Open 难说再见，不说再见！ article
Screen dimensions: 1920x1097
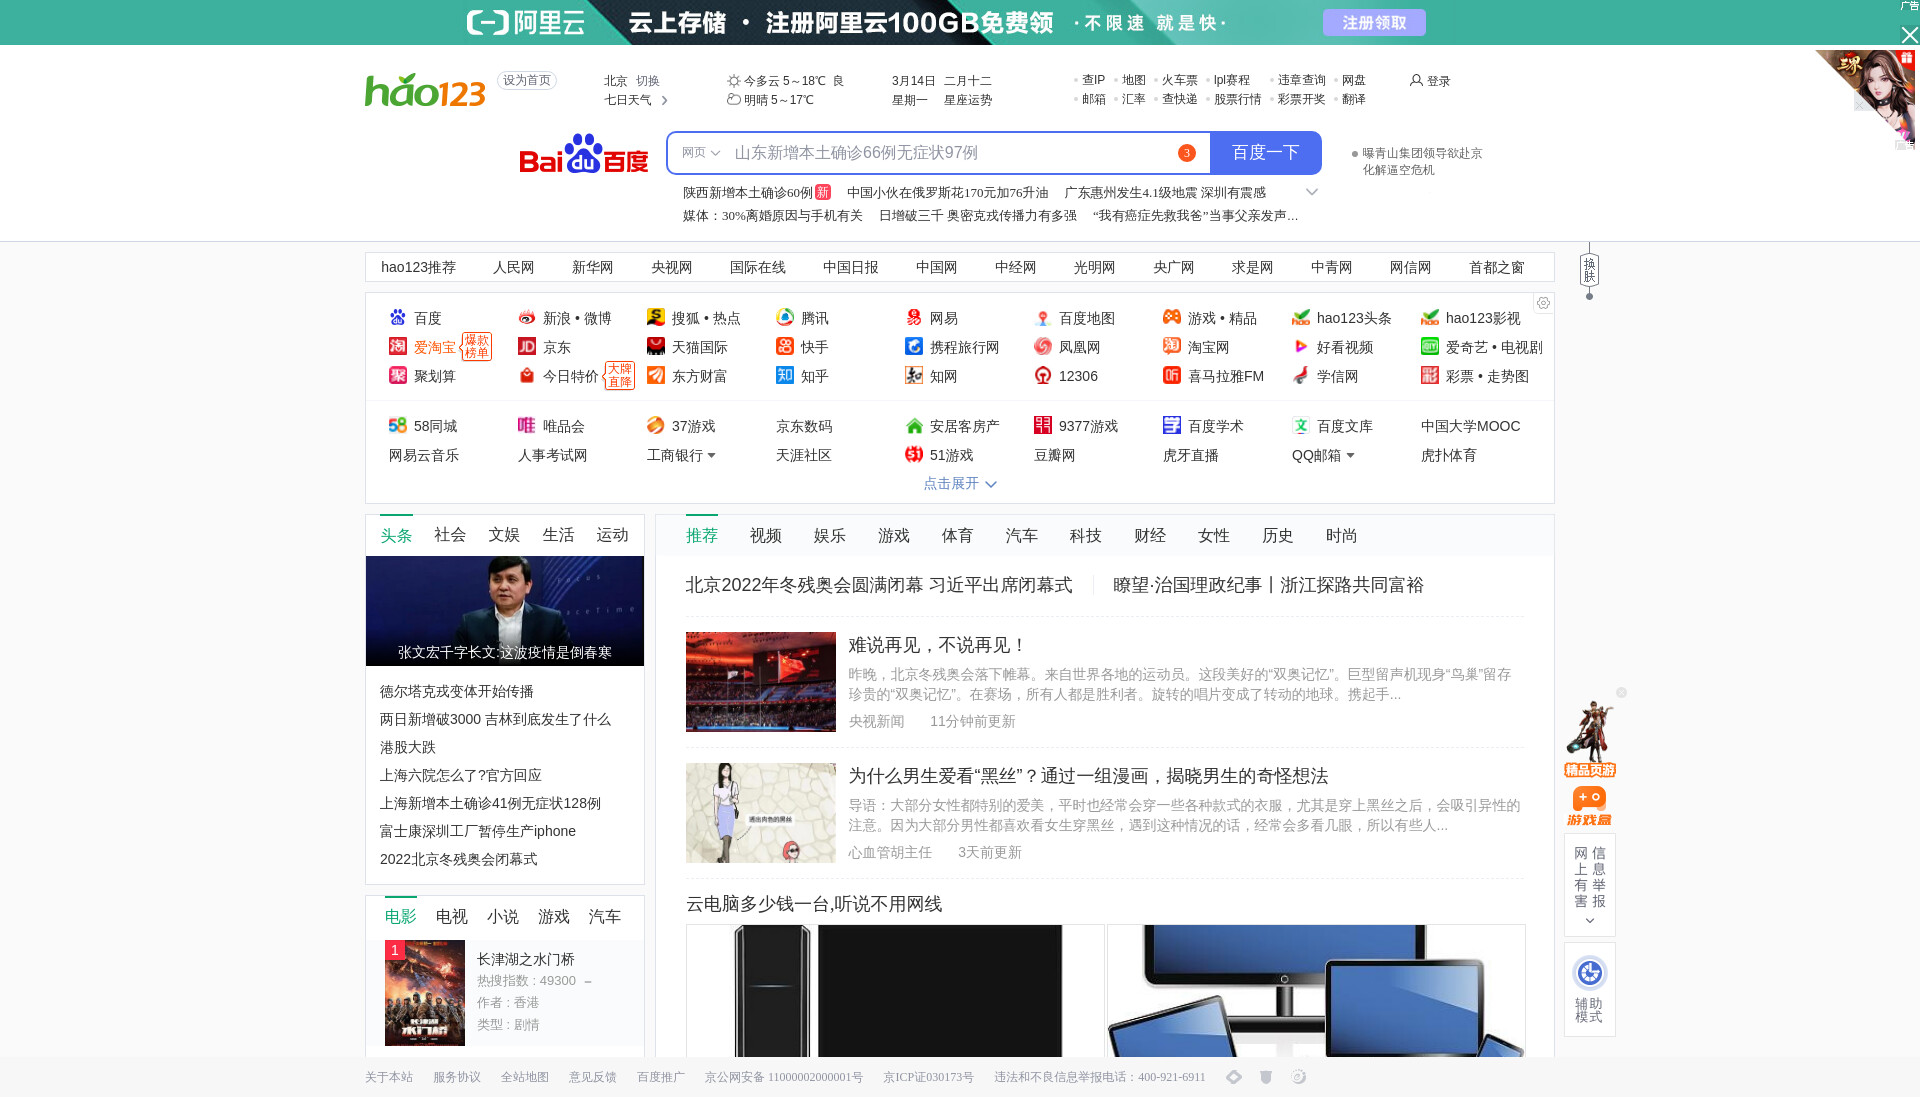click(936, 646)
